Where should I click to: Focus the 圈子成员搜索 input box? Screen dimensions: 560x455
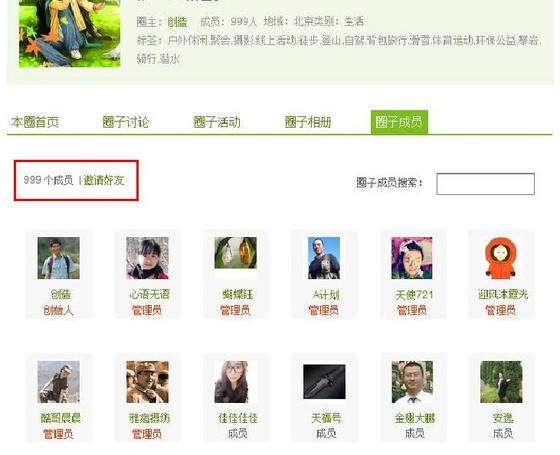(x=485, y=184)
